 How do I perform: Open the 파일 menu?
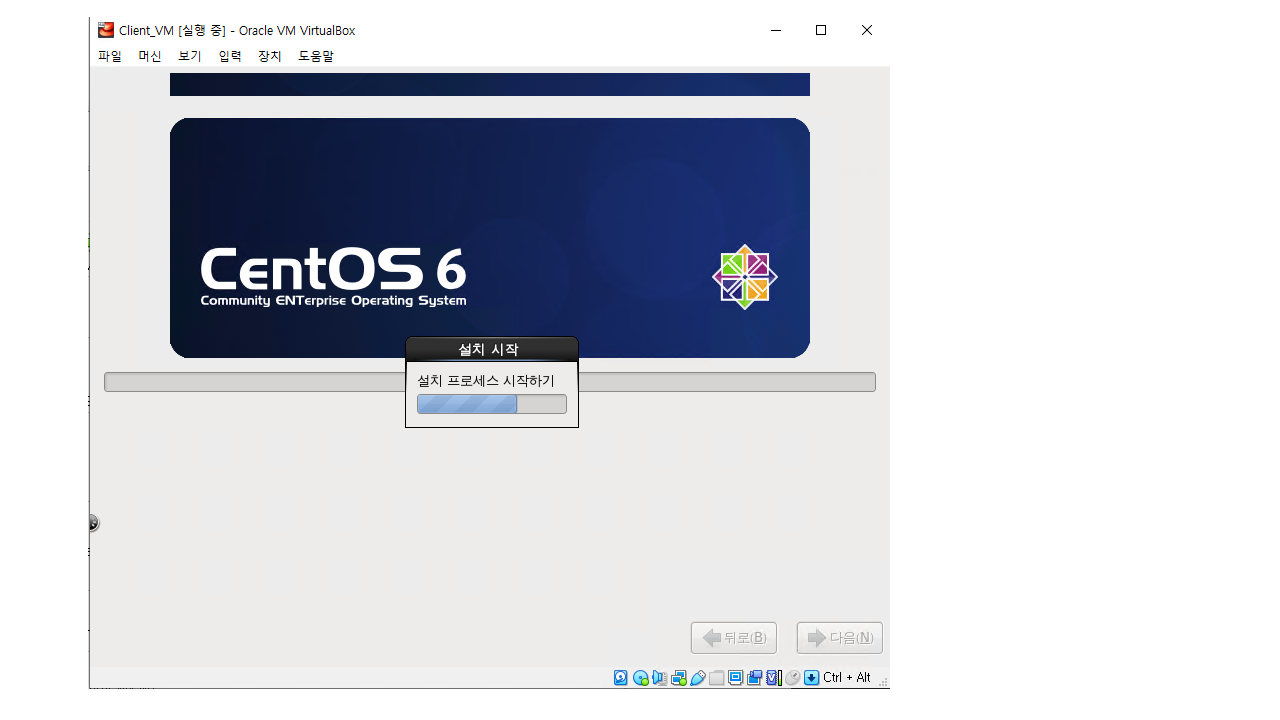[109, 57]
